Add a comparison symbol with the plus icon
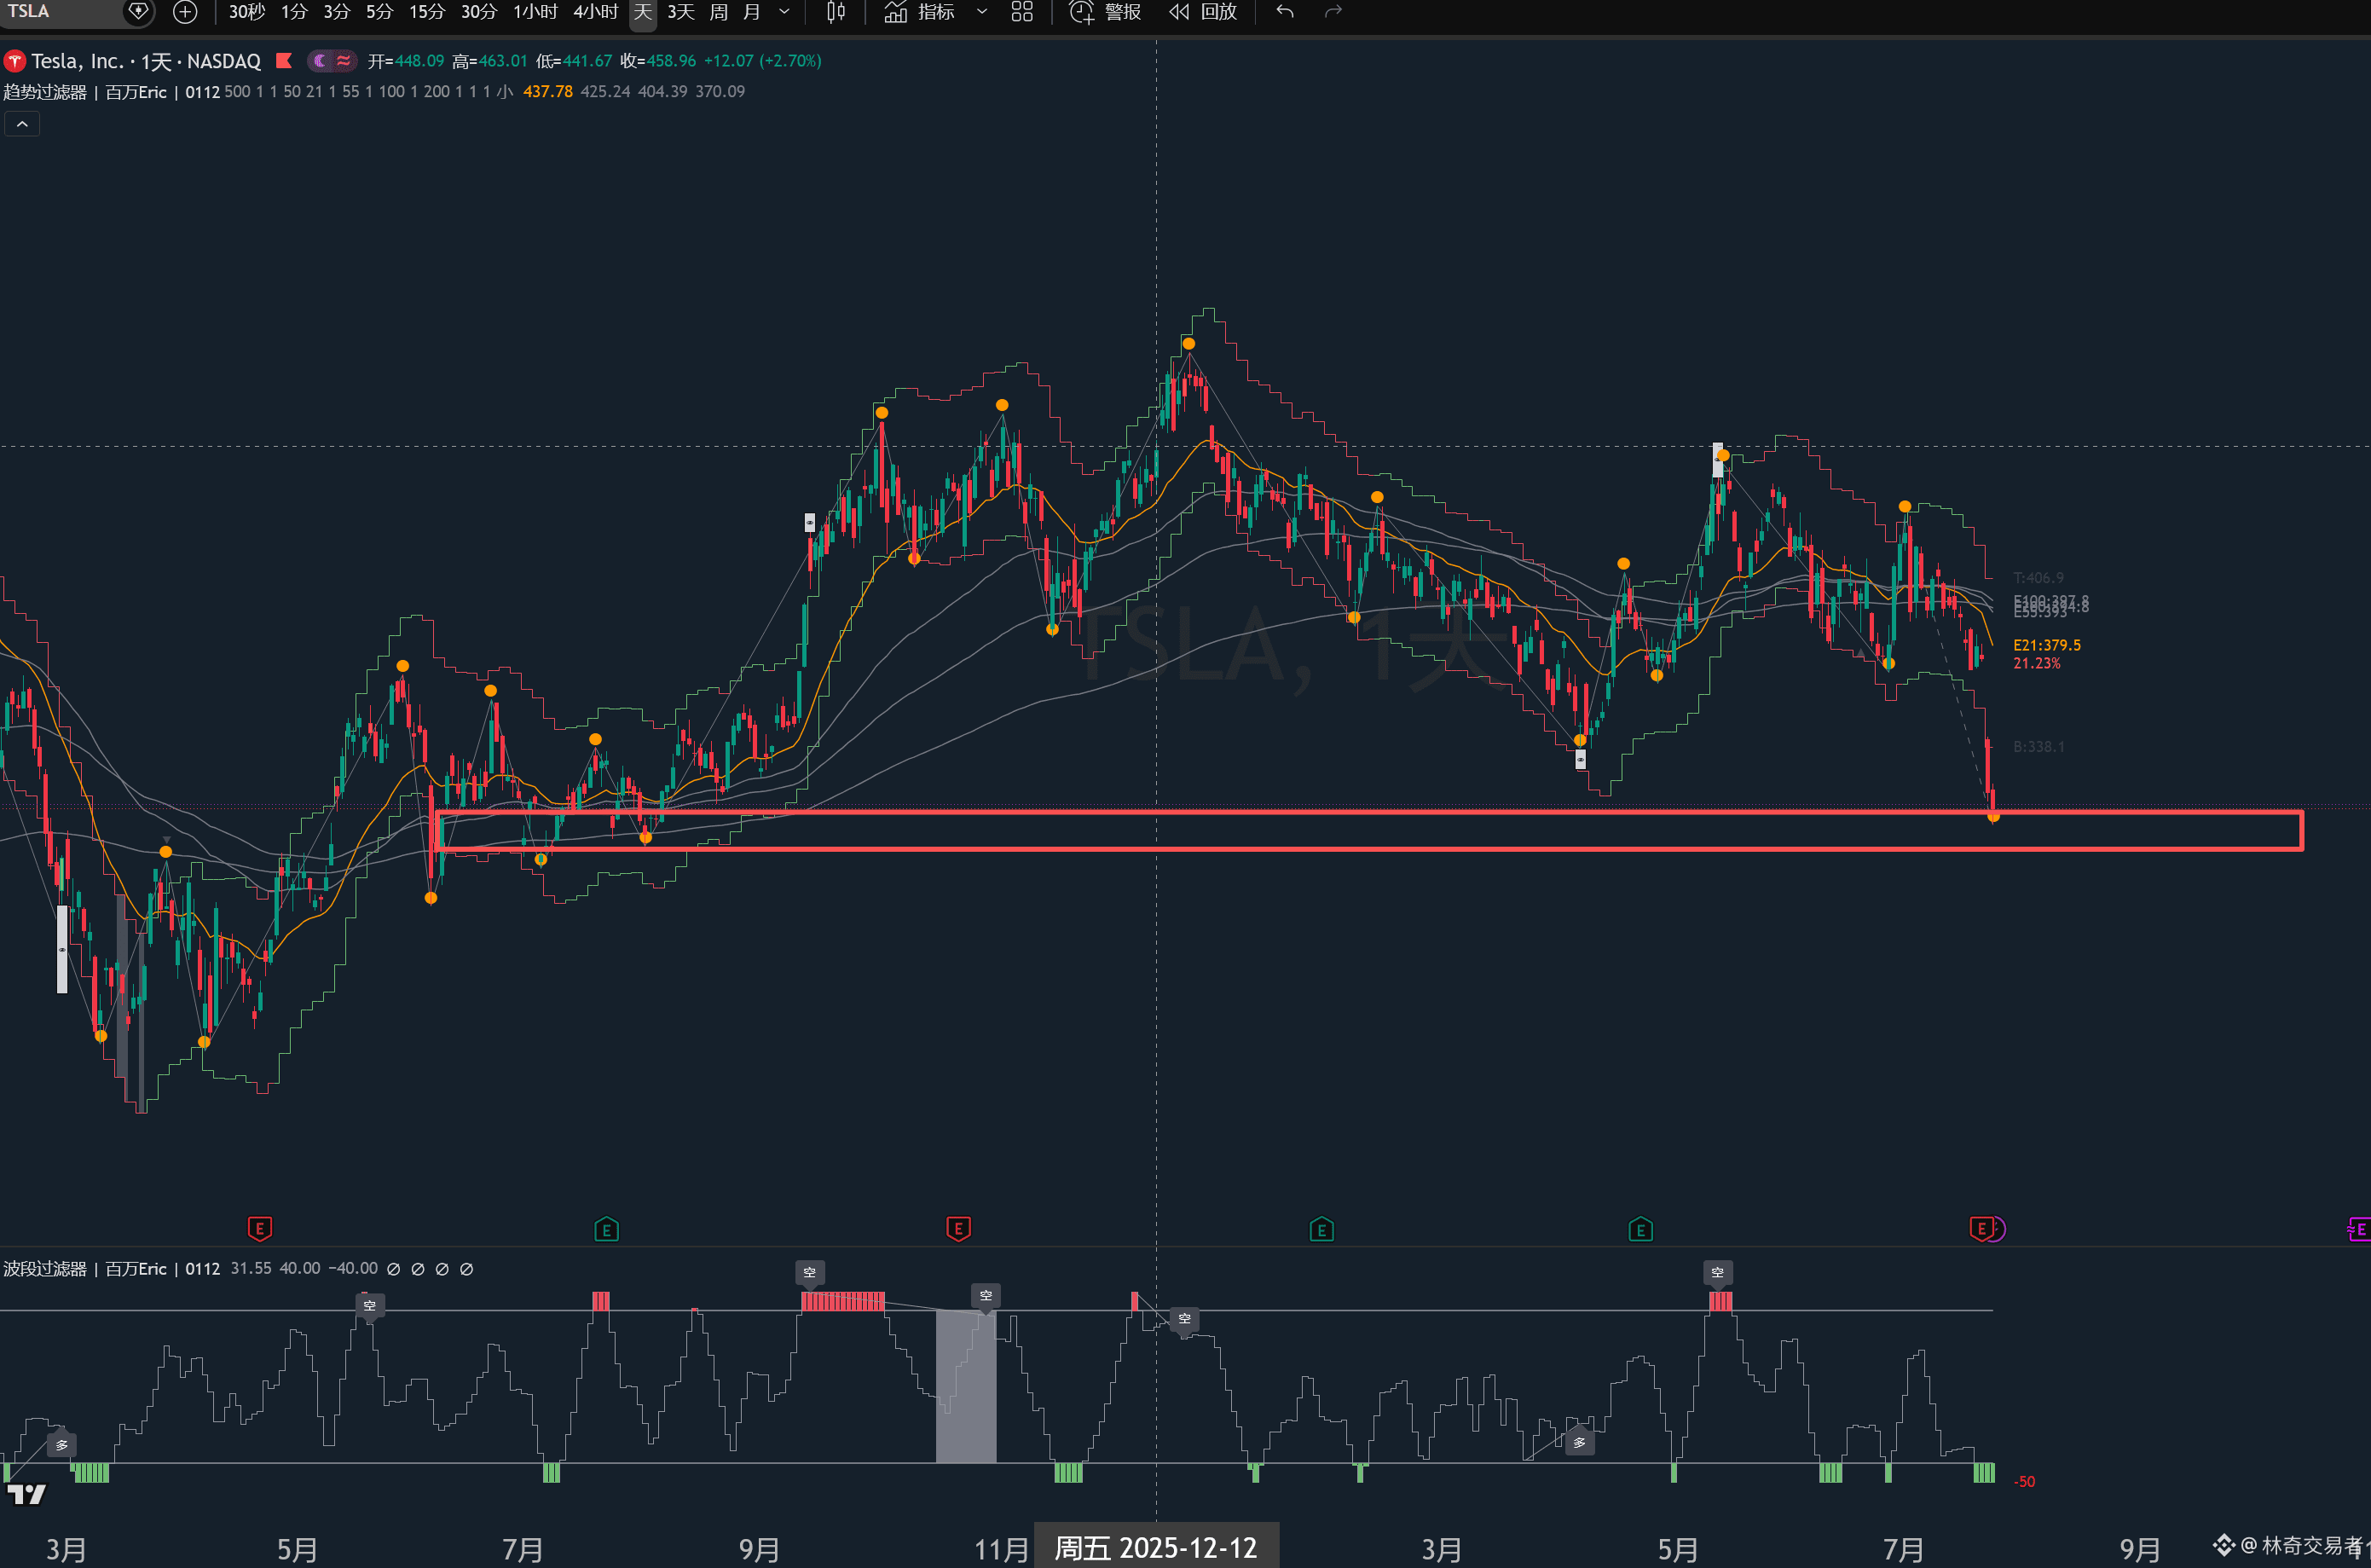 point(185,12)
